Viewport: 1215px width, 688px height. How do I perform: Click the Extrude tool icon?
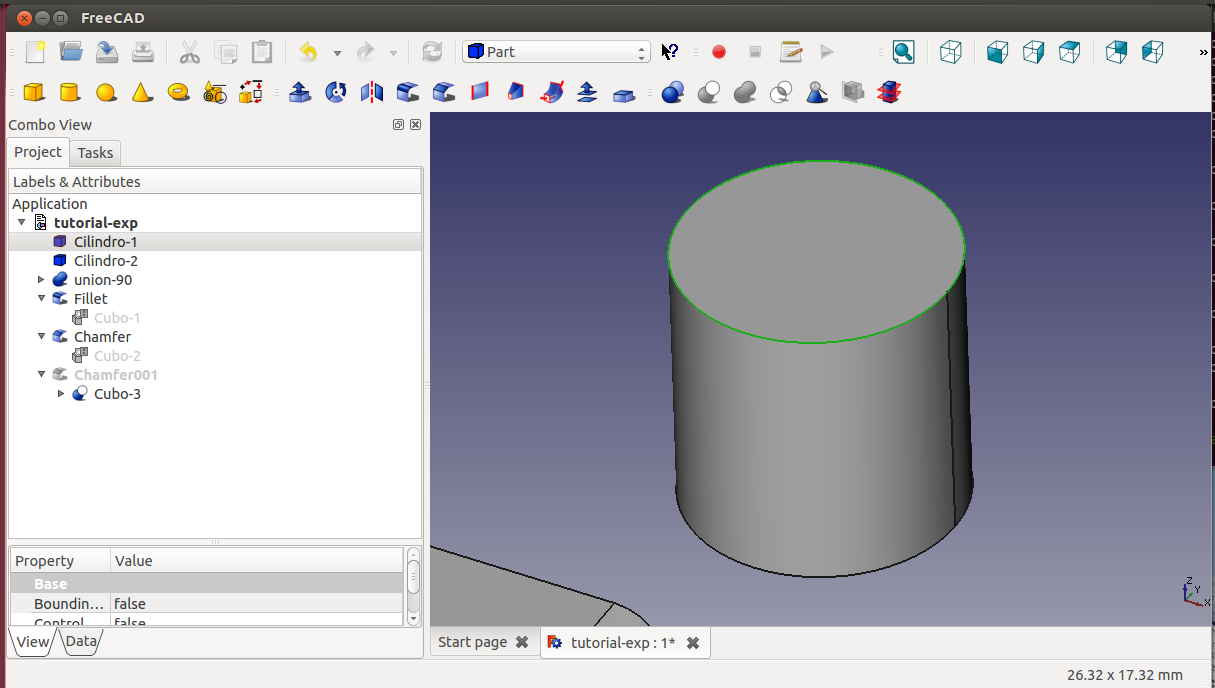point(299,92)
